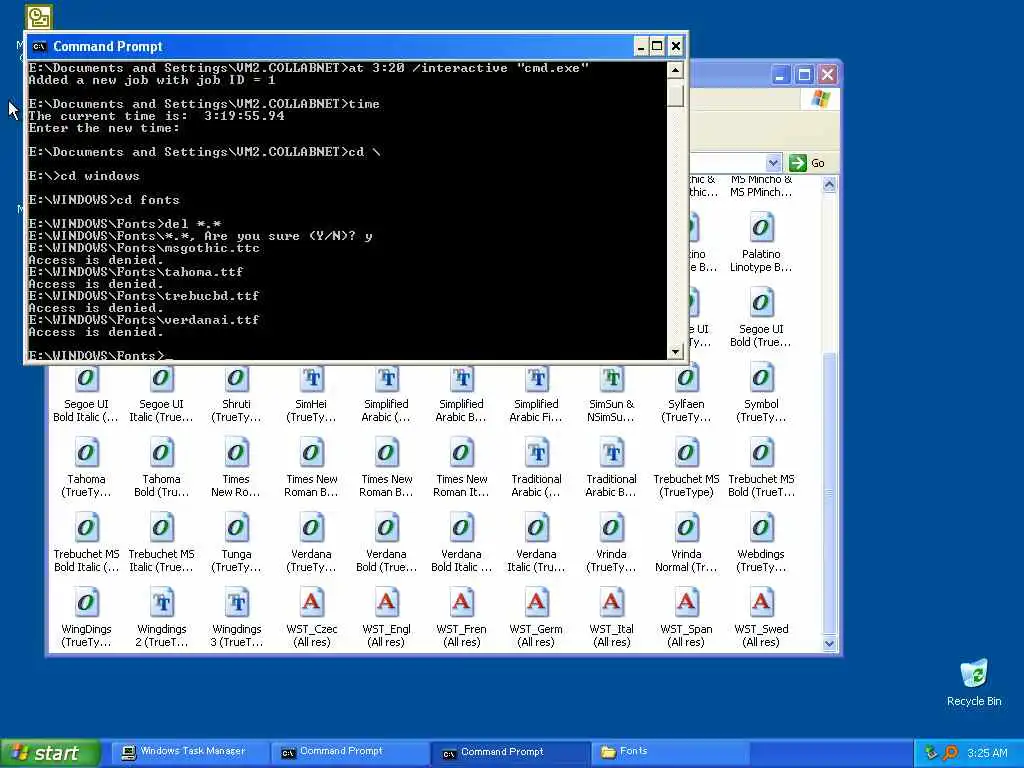Click the orange magnifier tray icon
The height and width of the screenshot is (768, 1024).
[950, 753]
